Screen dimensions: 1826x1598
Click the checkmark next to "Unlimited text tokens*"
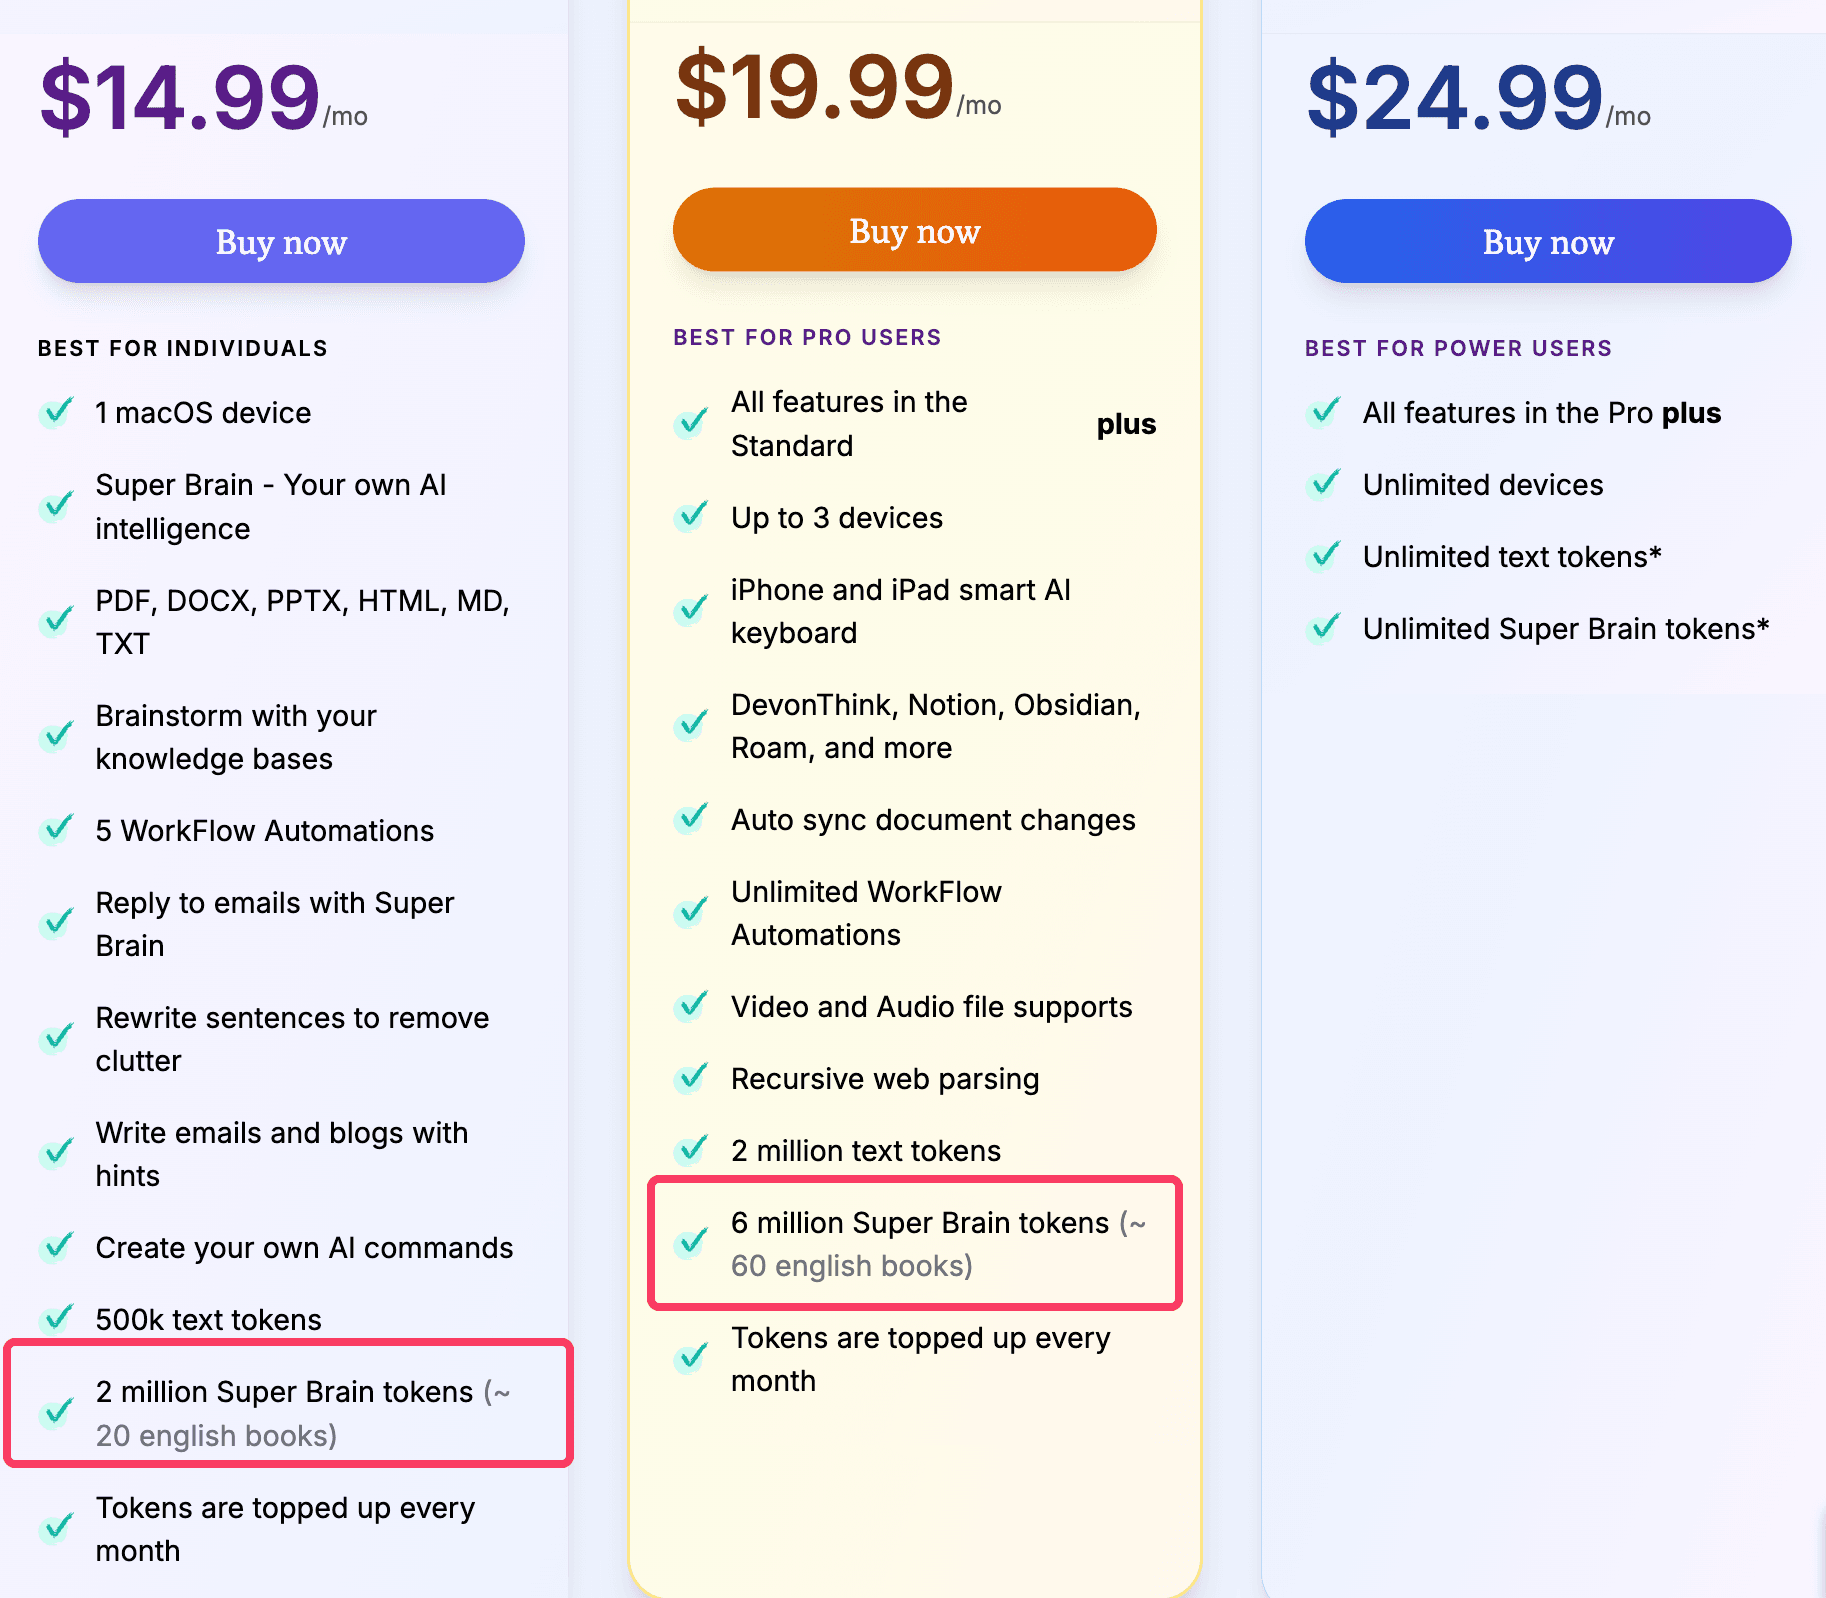(x=1324, y=556)
